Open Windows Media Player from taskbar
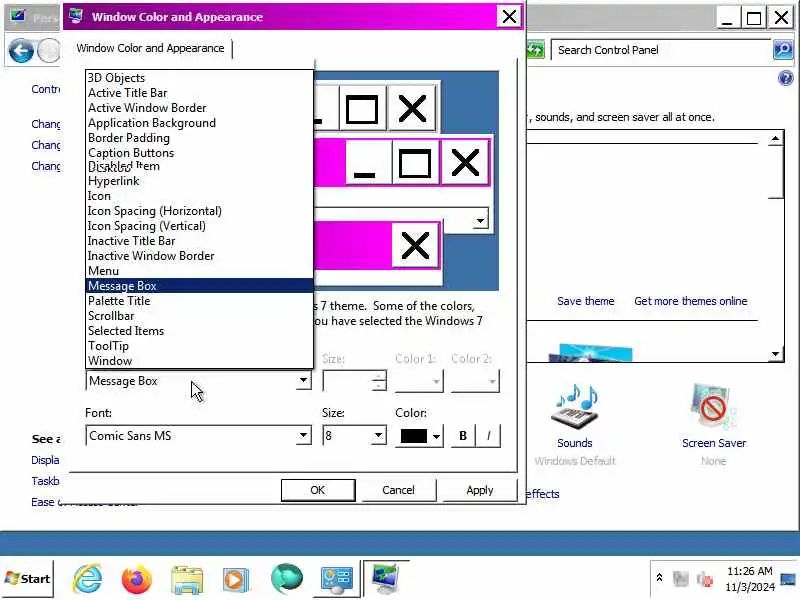The image size is (800, 600). (x=236, y=580)
